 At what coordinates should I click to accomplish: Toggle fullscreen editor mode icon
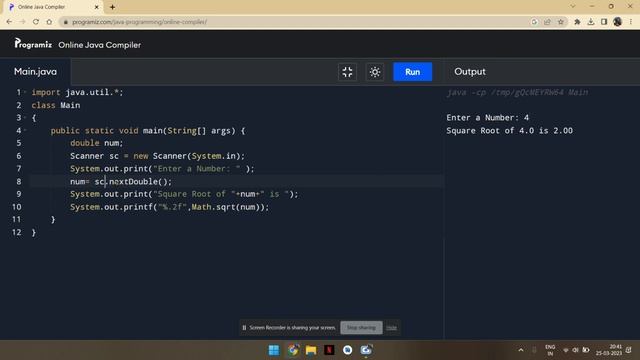click(347, 72)
